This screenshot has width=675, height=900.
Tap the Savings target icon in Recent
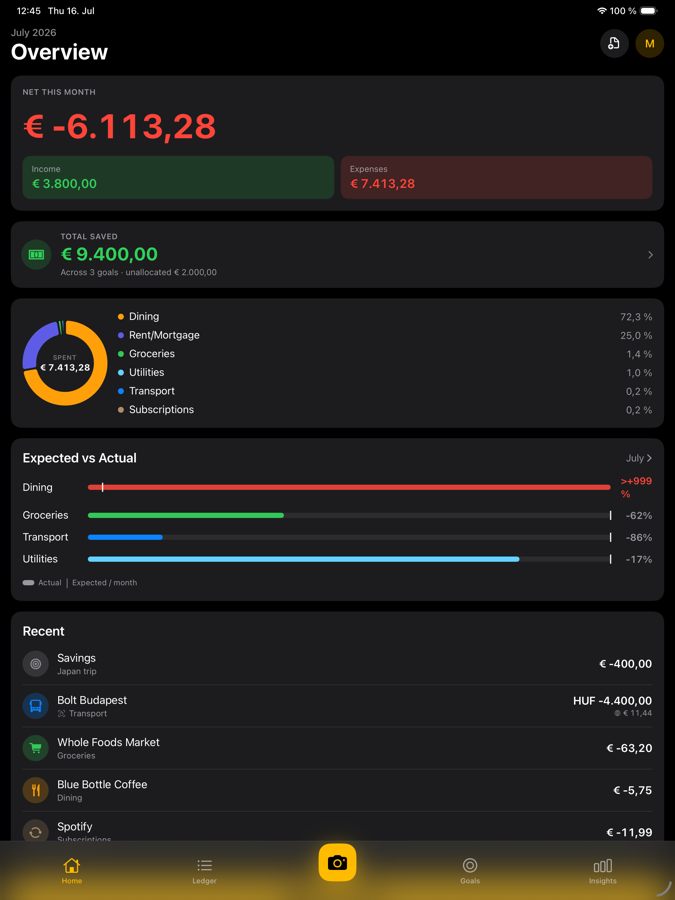coord(36,664)
